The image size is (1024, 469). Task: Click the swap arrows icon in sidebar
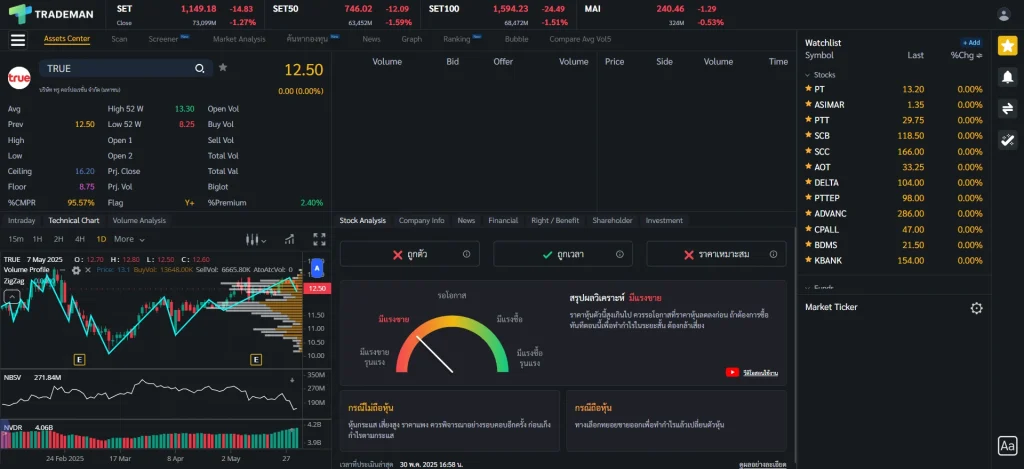[x=1007, y=108]
